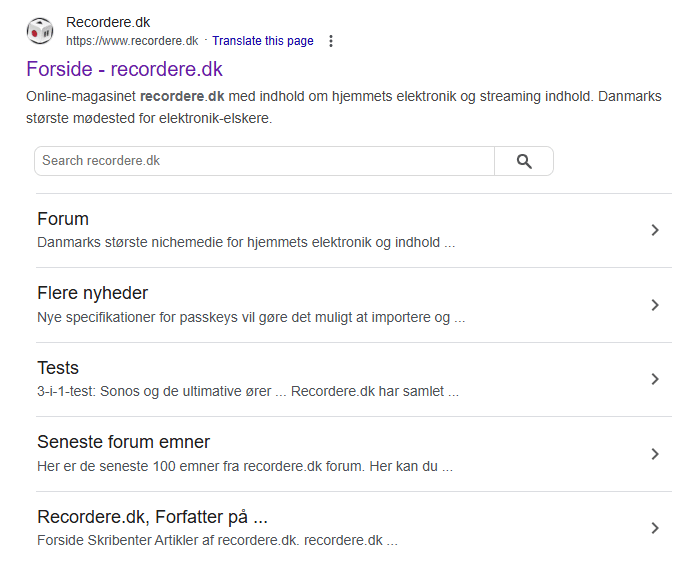Click Translate this page link
694x578 pixels.
coord(263,41)
